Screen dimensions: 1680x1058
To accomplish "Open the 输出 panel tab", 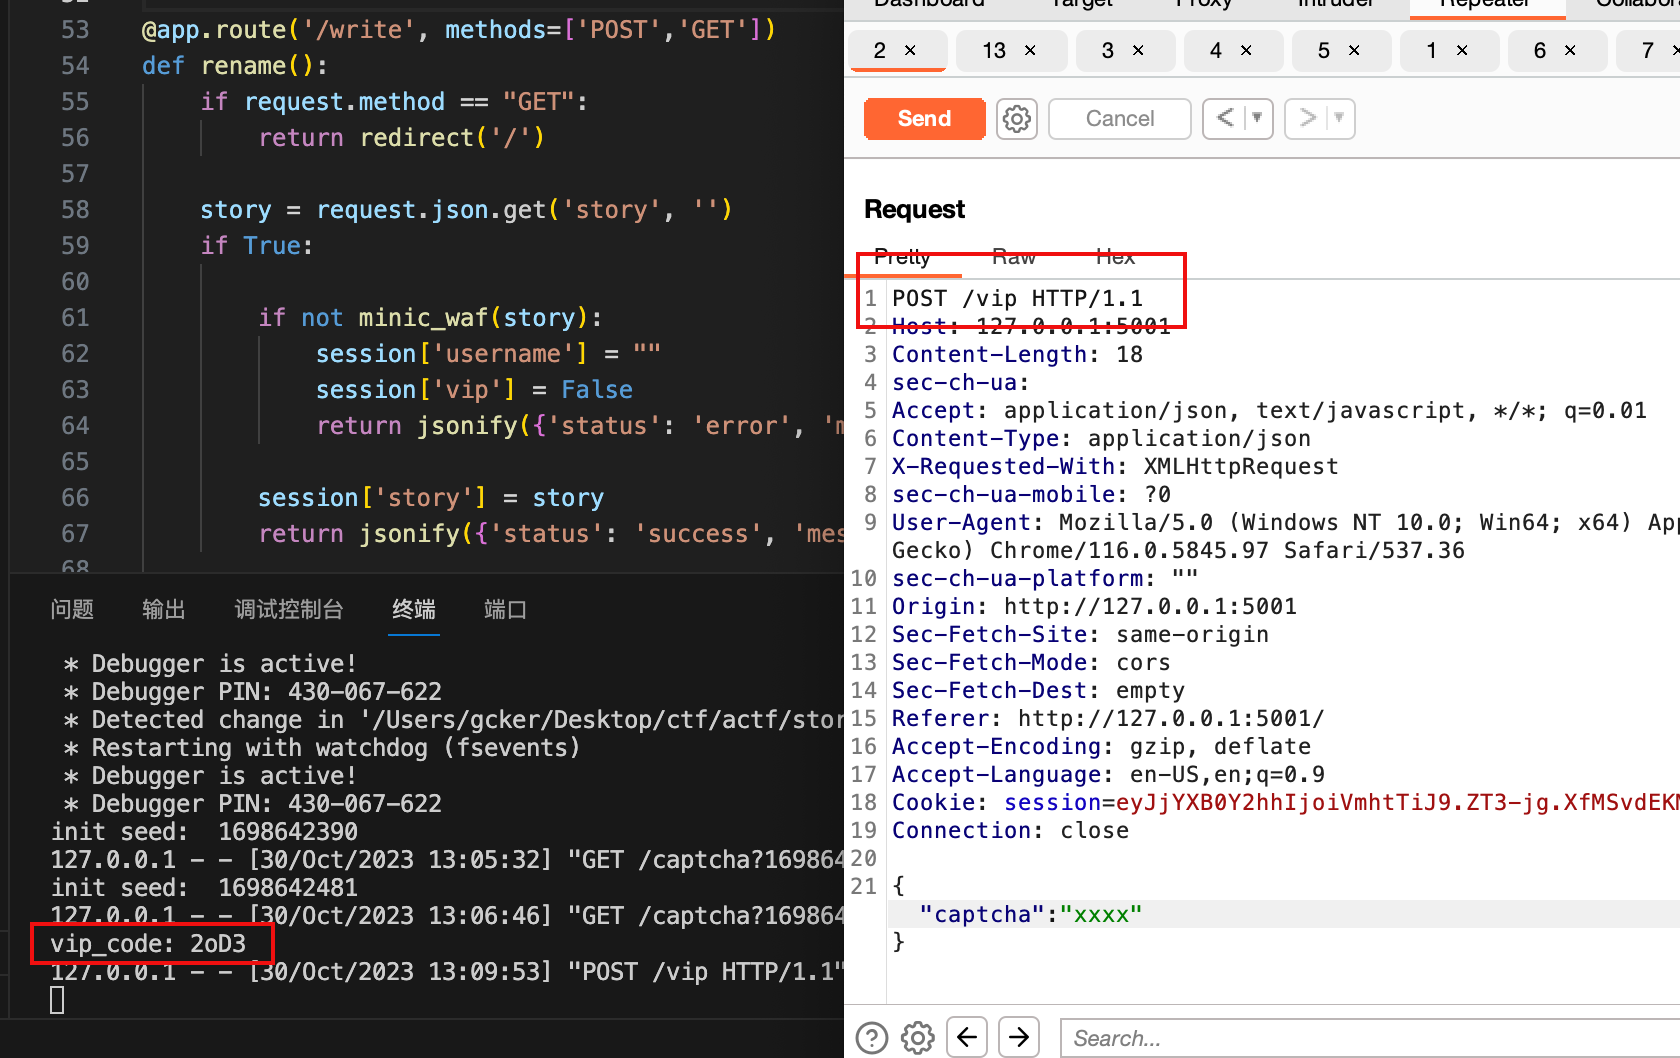I will tap(164, 610).
